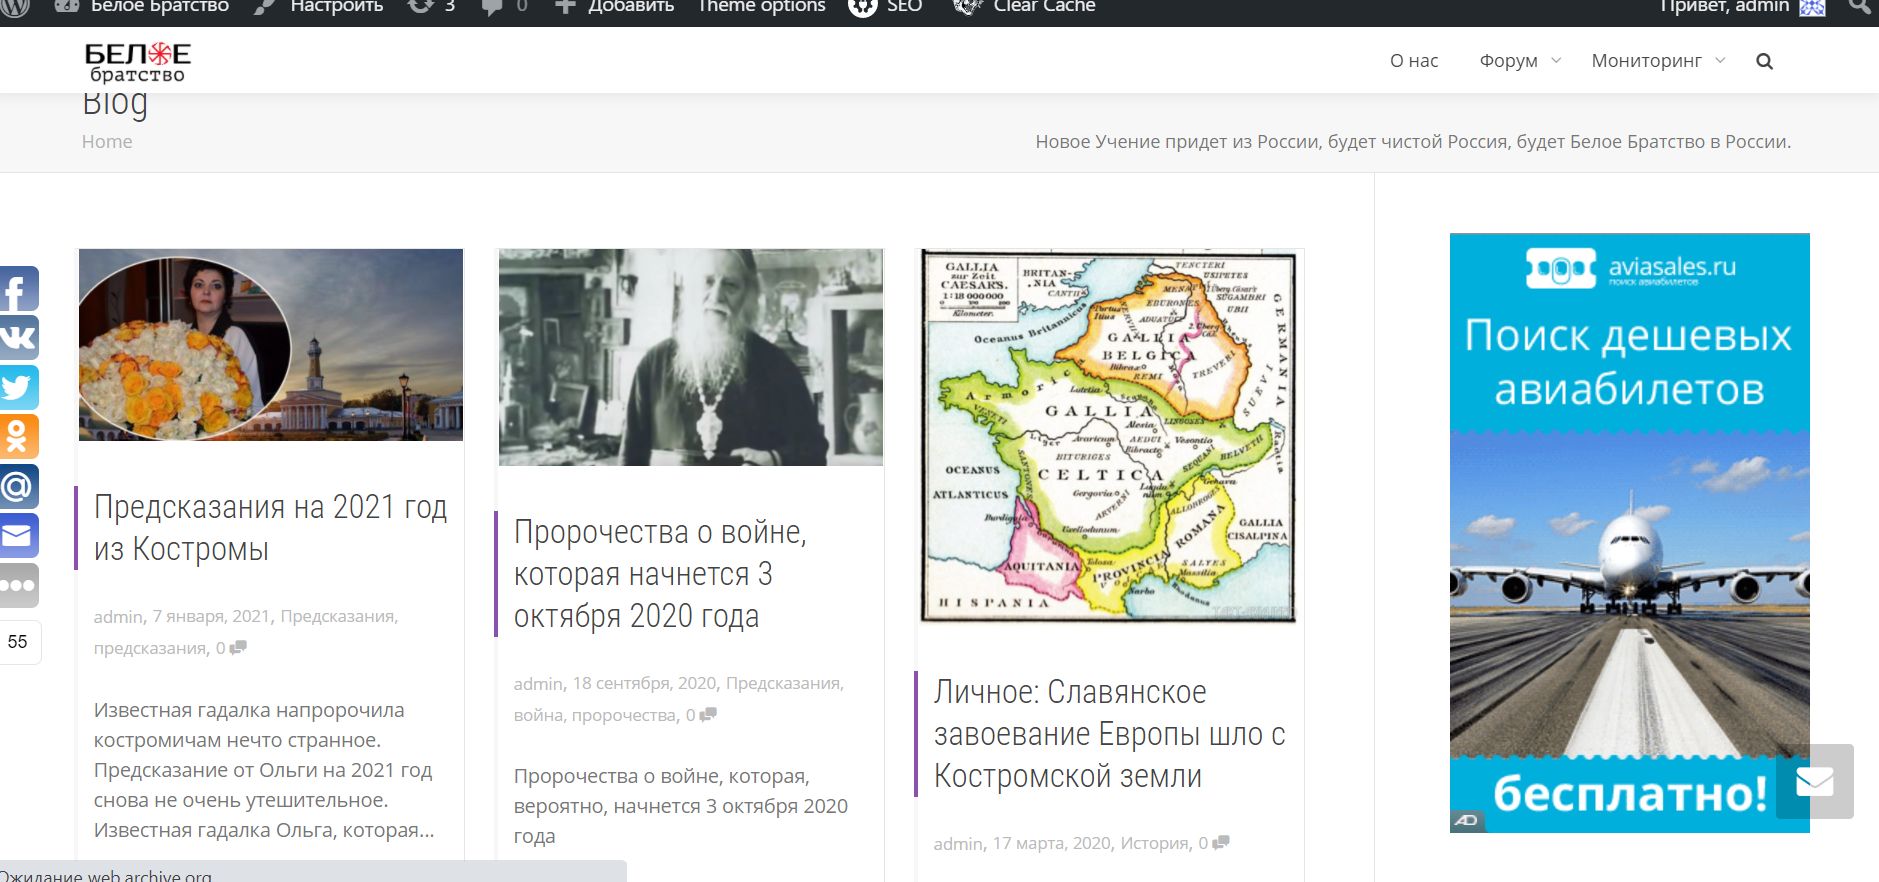Share page via Twitter icon
Image resolution: width=1879 pixels, height=882 pixels.
(18, 387)
